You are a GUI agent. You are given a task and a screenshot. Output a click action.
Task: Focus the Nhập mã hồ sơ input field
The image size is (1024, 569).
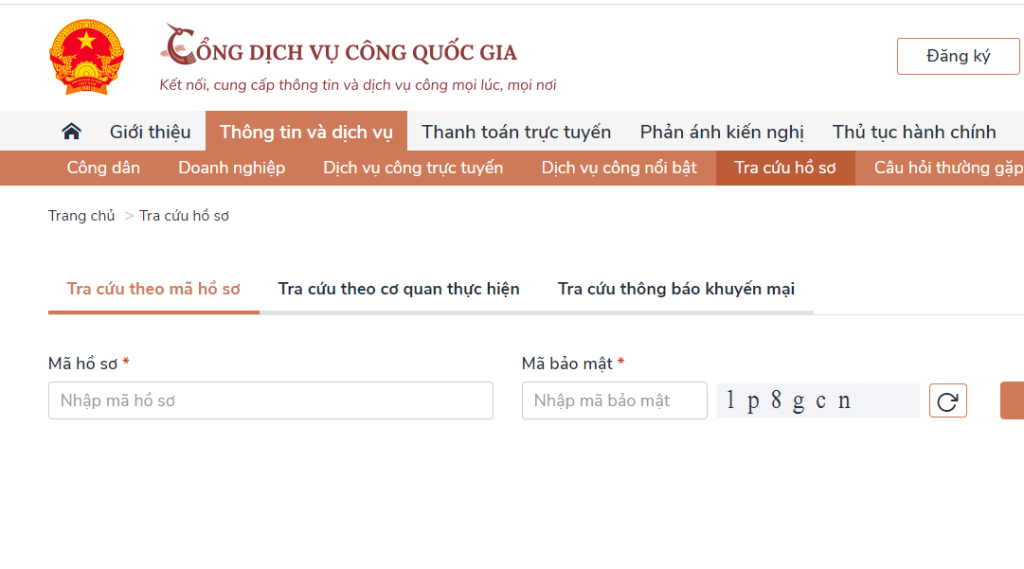click(x=270, y=400)
